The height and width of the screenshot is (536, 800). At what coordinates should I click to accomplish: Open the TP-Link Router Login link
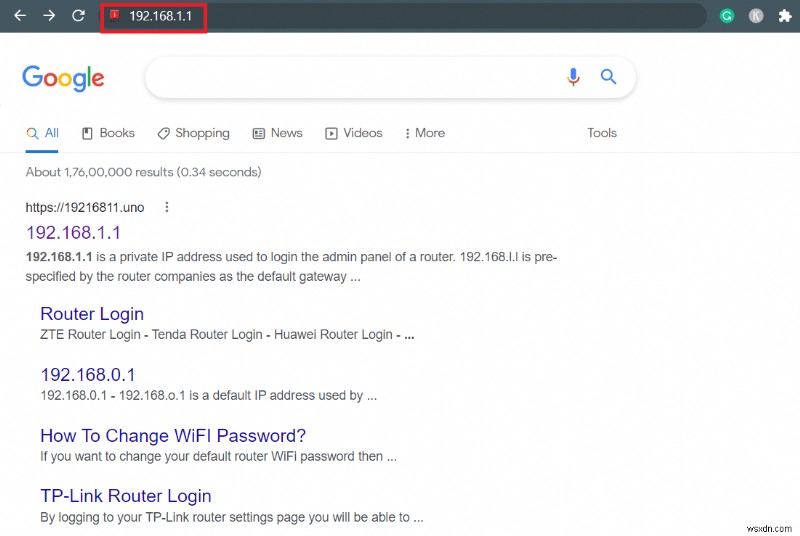click(125, 496)
